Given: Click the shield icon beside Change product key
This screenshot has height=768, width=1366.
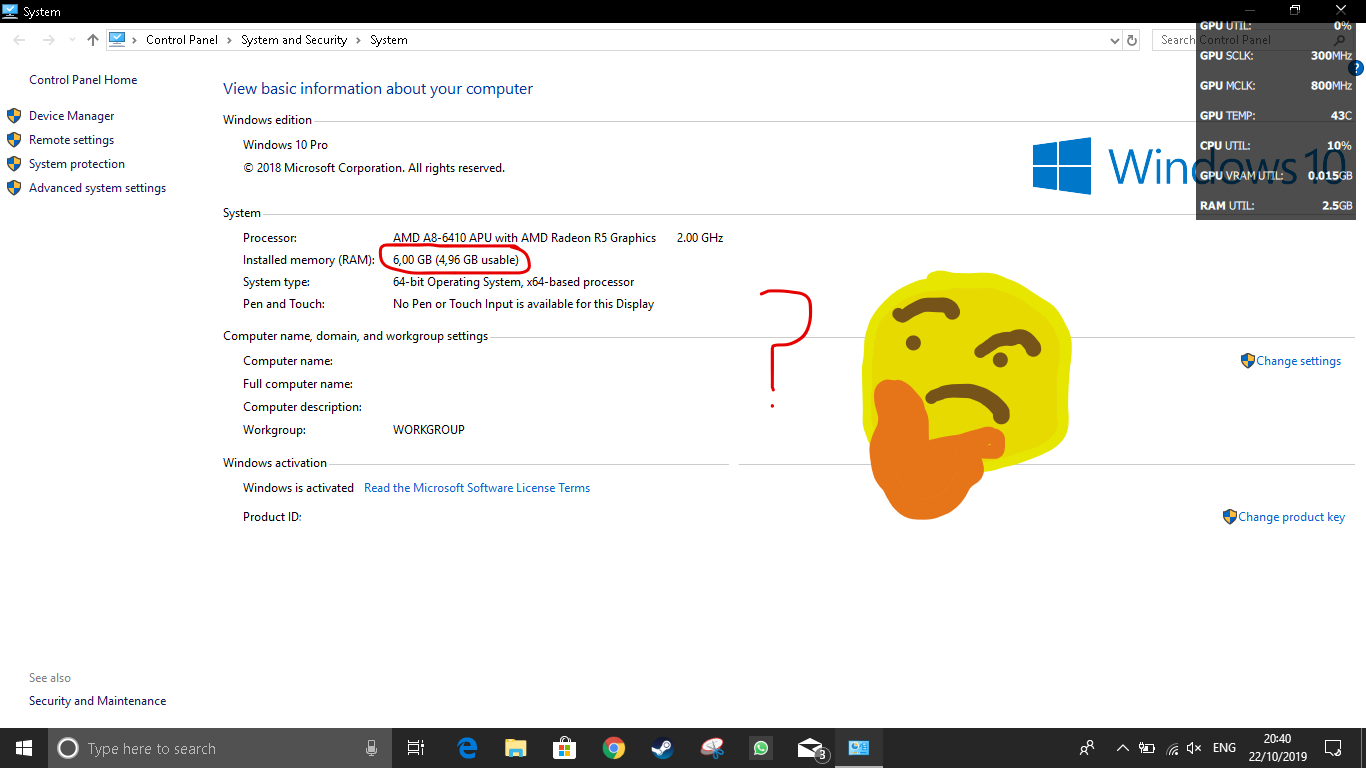Looking at the screenshot, I should [x=1229, y=517].
